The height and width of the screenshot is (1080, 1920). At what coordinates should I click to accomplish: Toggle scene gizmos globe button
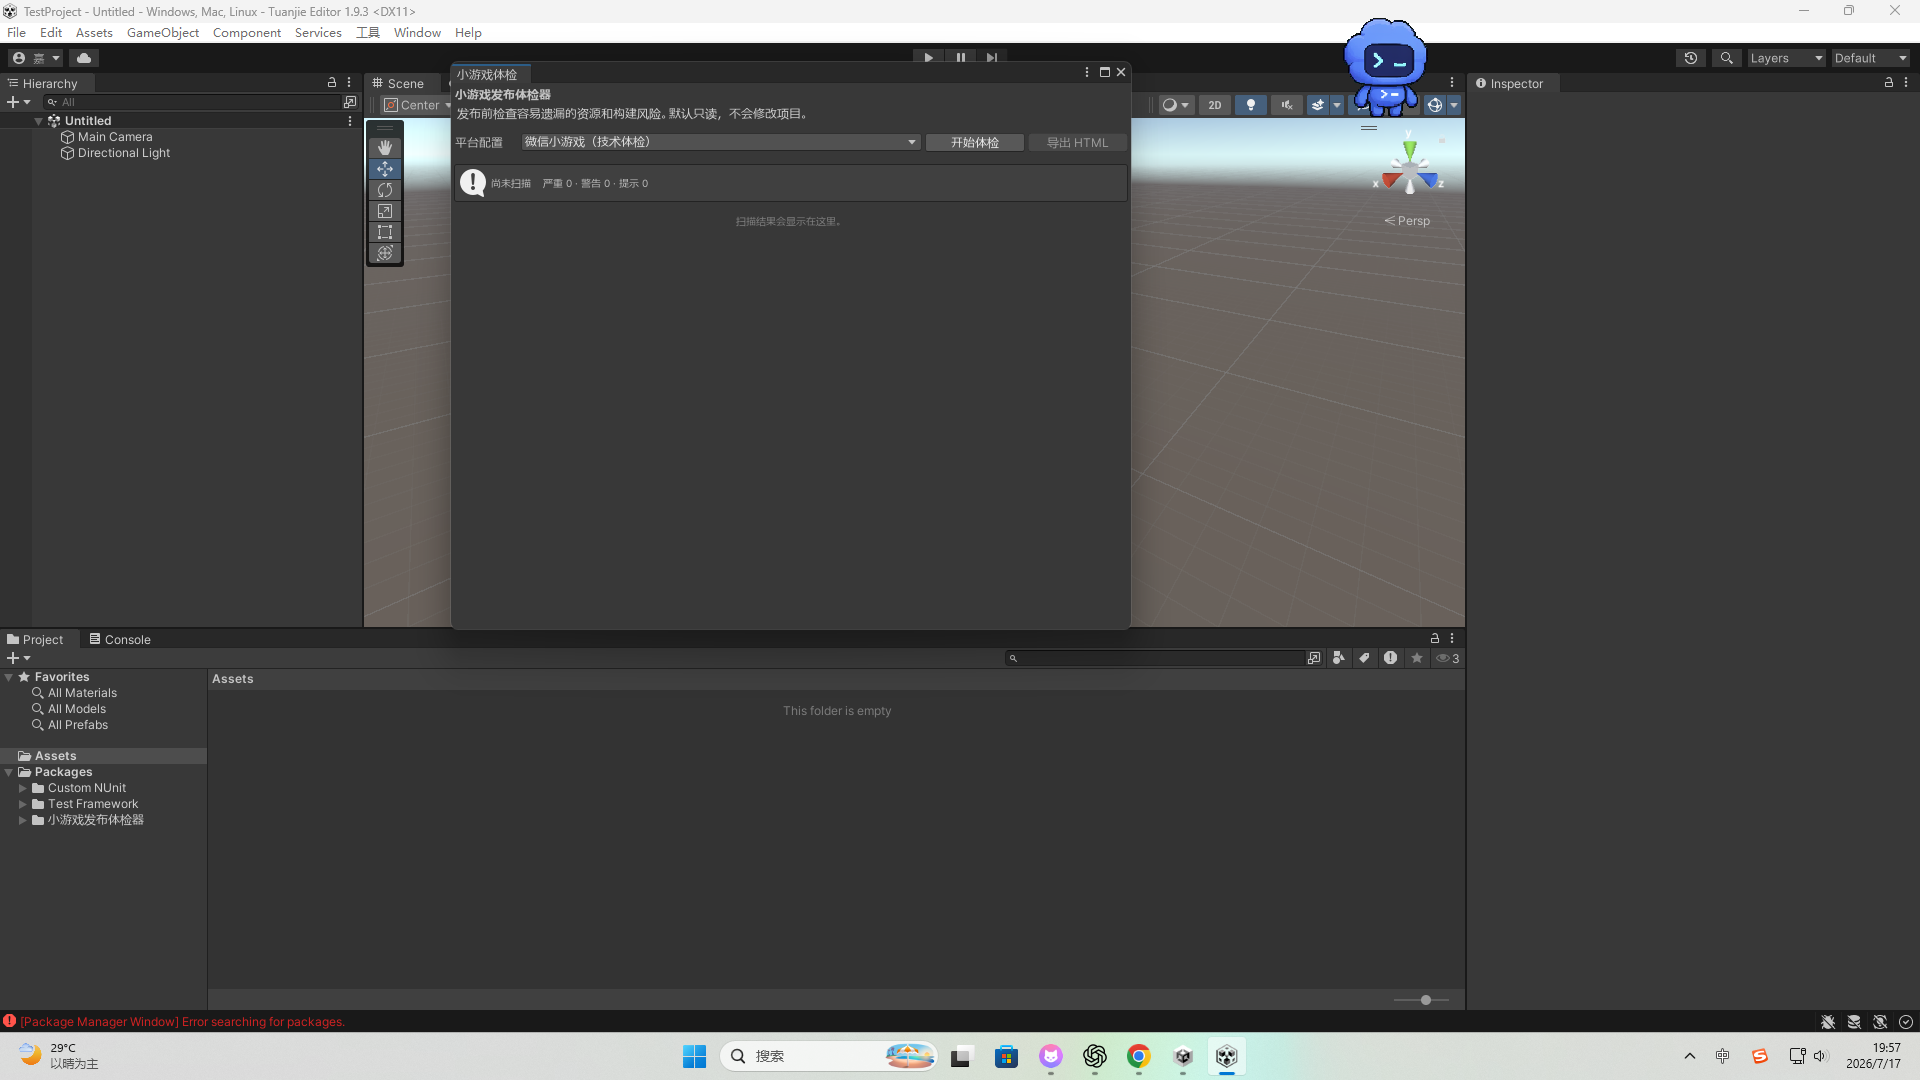(x=1435, y=105)
